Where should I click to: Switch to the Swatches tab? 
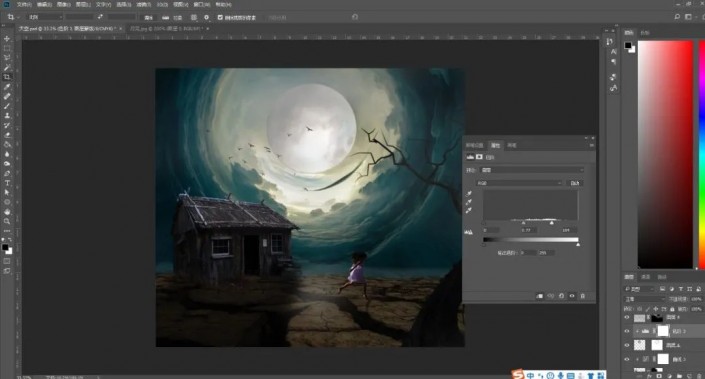coord(645,33)
